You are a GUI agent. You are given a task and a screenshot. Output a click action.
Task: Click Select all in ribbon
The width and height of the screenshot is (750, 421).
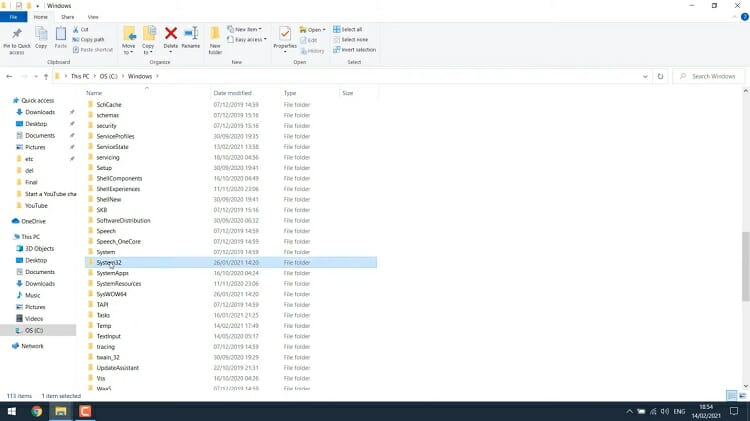tap(348, 29)
